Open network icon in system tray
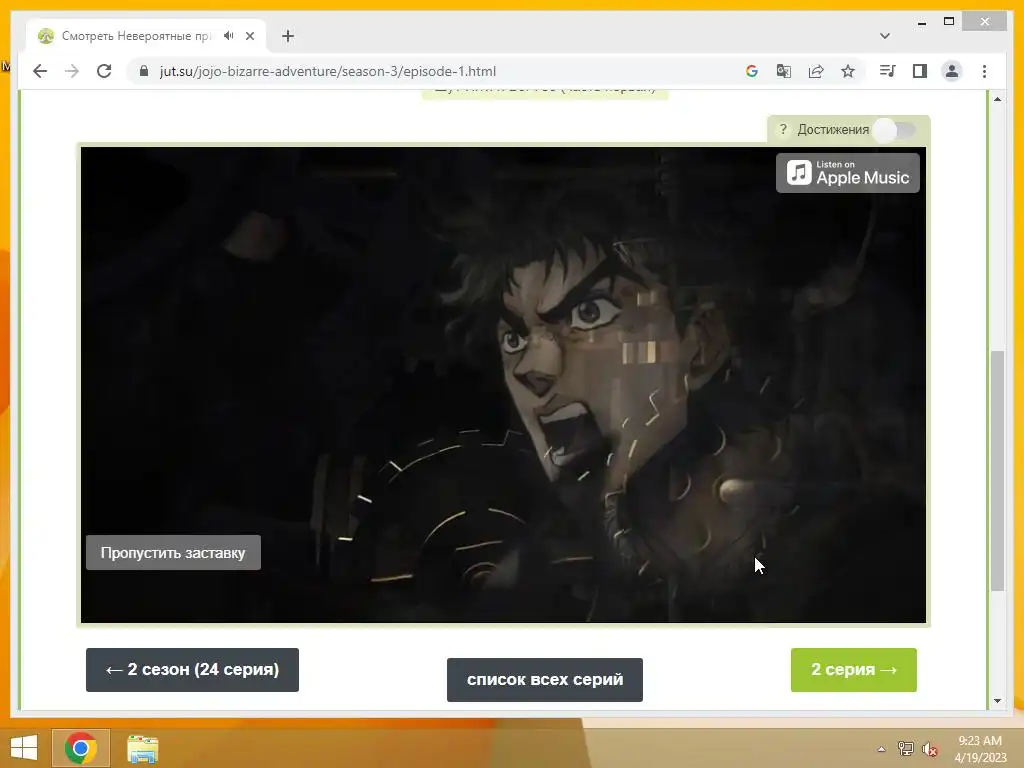This screenshot has height=768, width=1024. (905, 749)
